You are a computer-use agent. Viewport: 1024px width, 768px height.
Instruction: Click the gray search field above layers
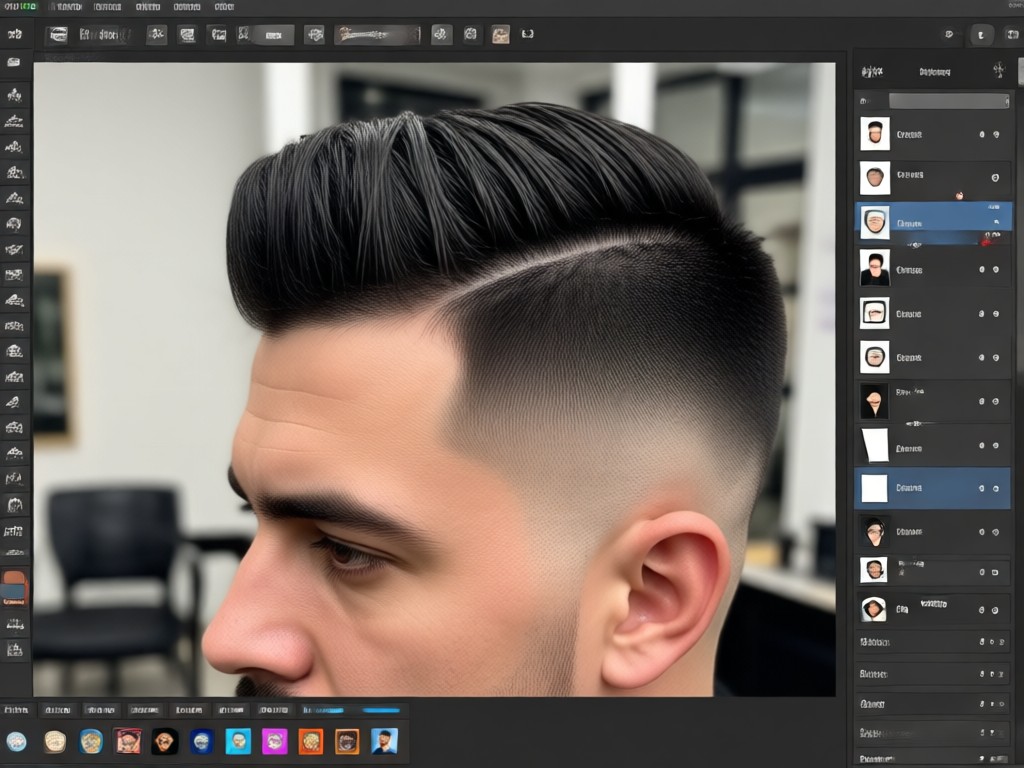point(949,101)
